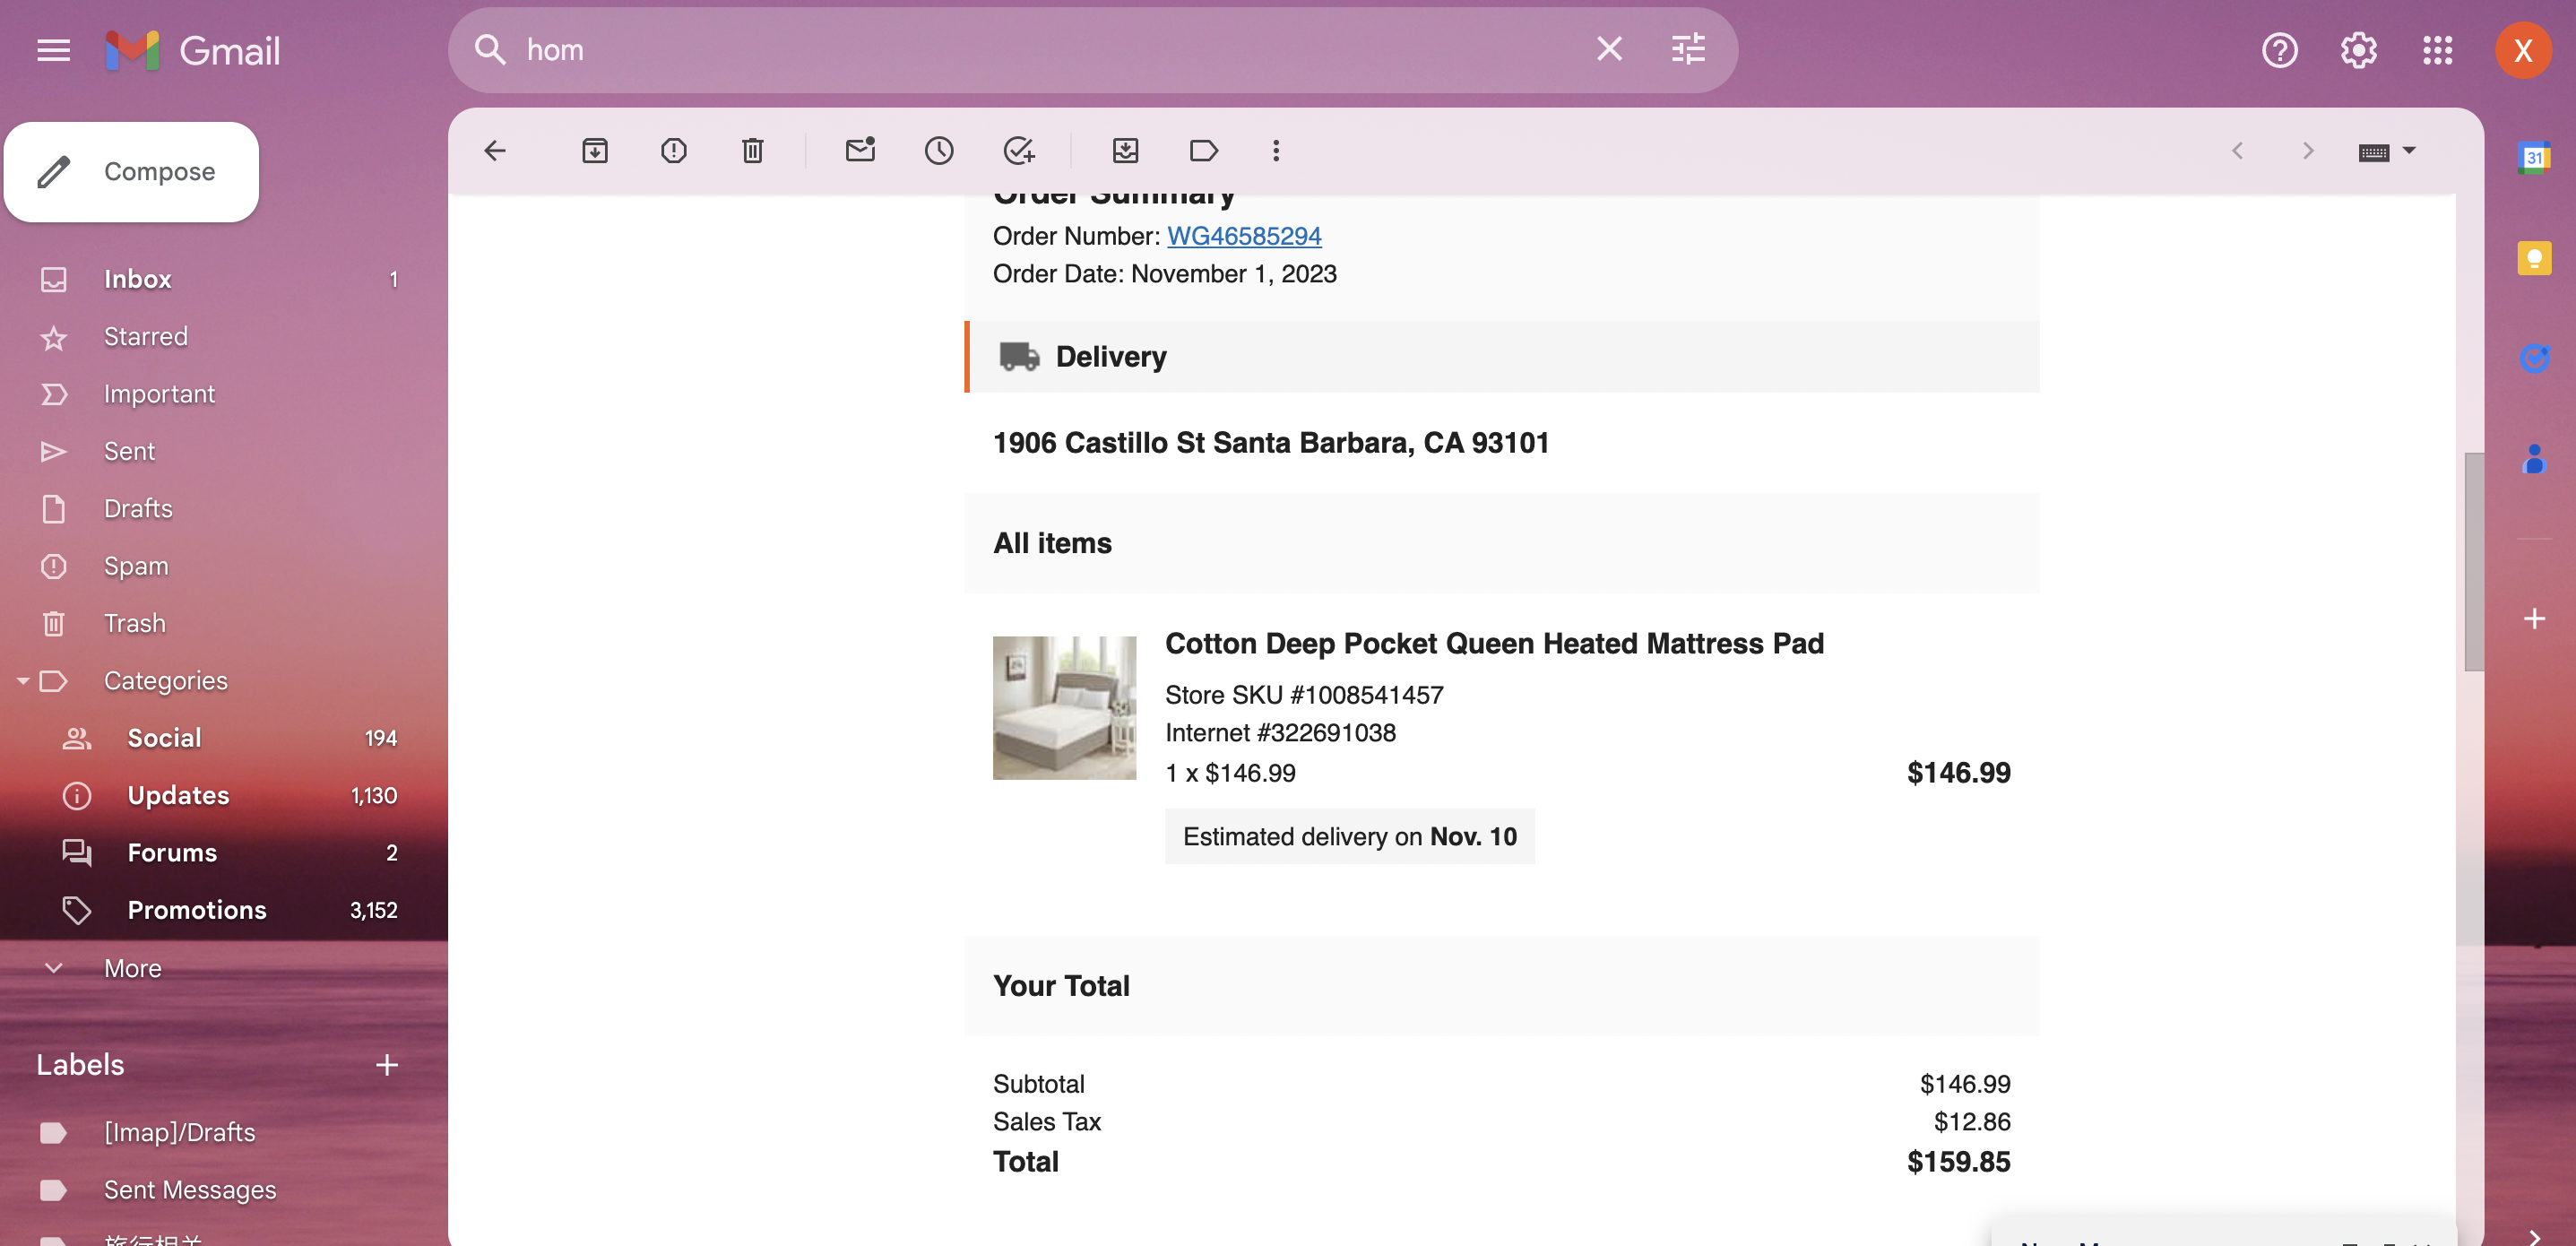Collapse the Categories section arrow
Viewport: 2576px width, 1246px height.
coord(22,681)
